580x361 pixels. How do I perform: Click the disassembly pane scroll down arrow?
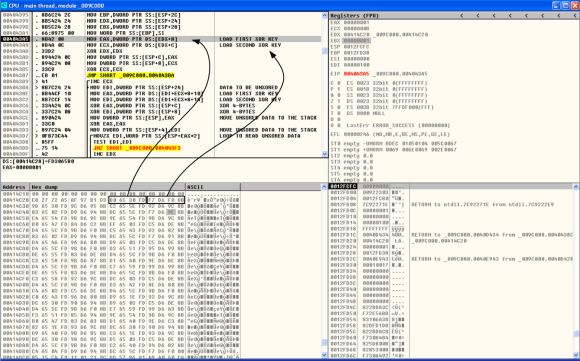pos(325,154)
